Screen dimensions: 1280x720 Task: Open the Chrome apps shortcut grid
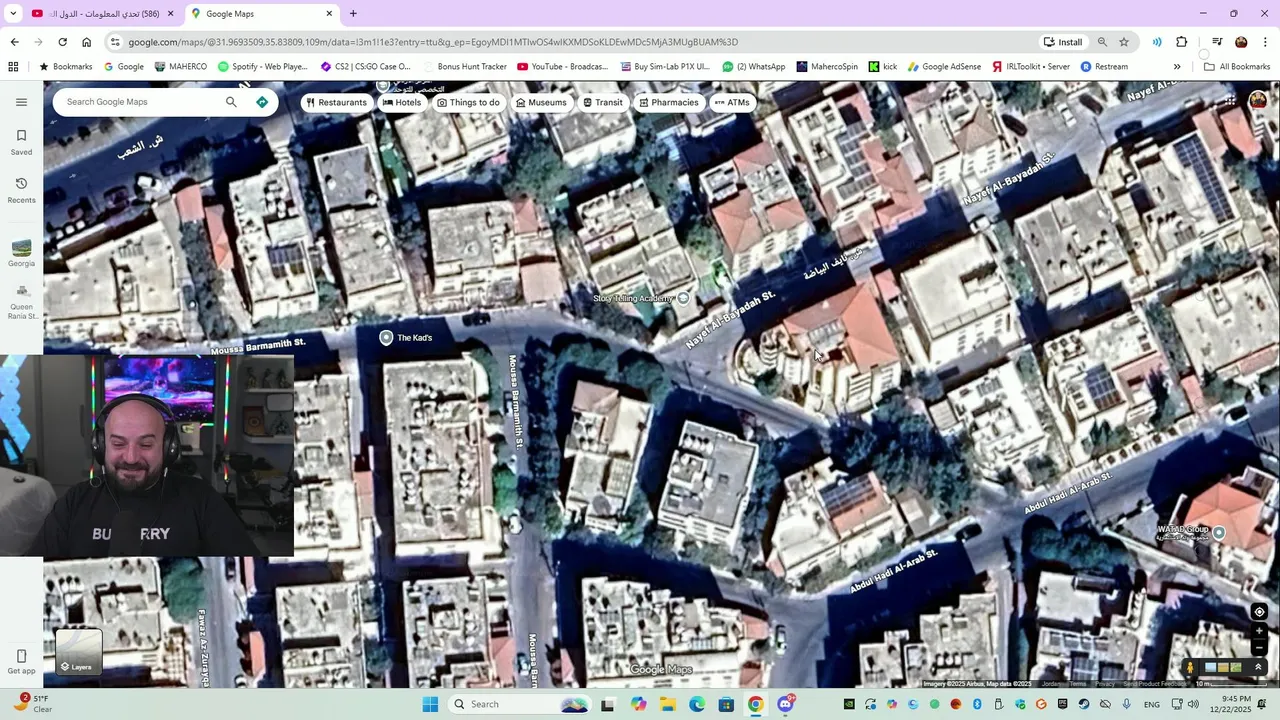(x=13, y=67)
